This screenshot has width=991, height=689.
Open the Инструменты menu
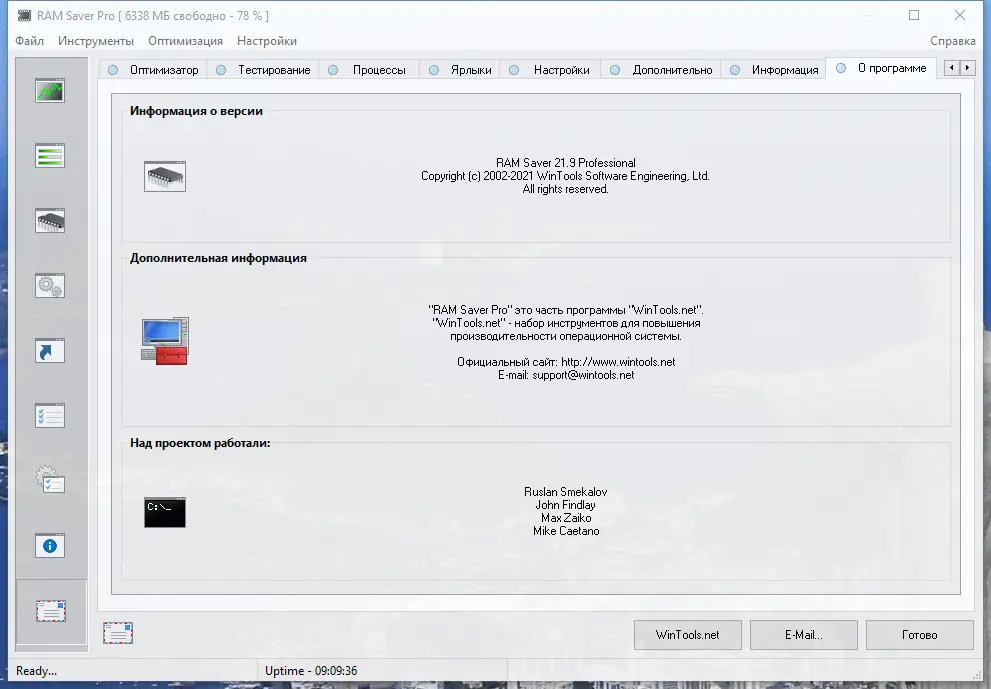click(96, 41)
